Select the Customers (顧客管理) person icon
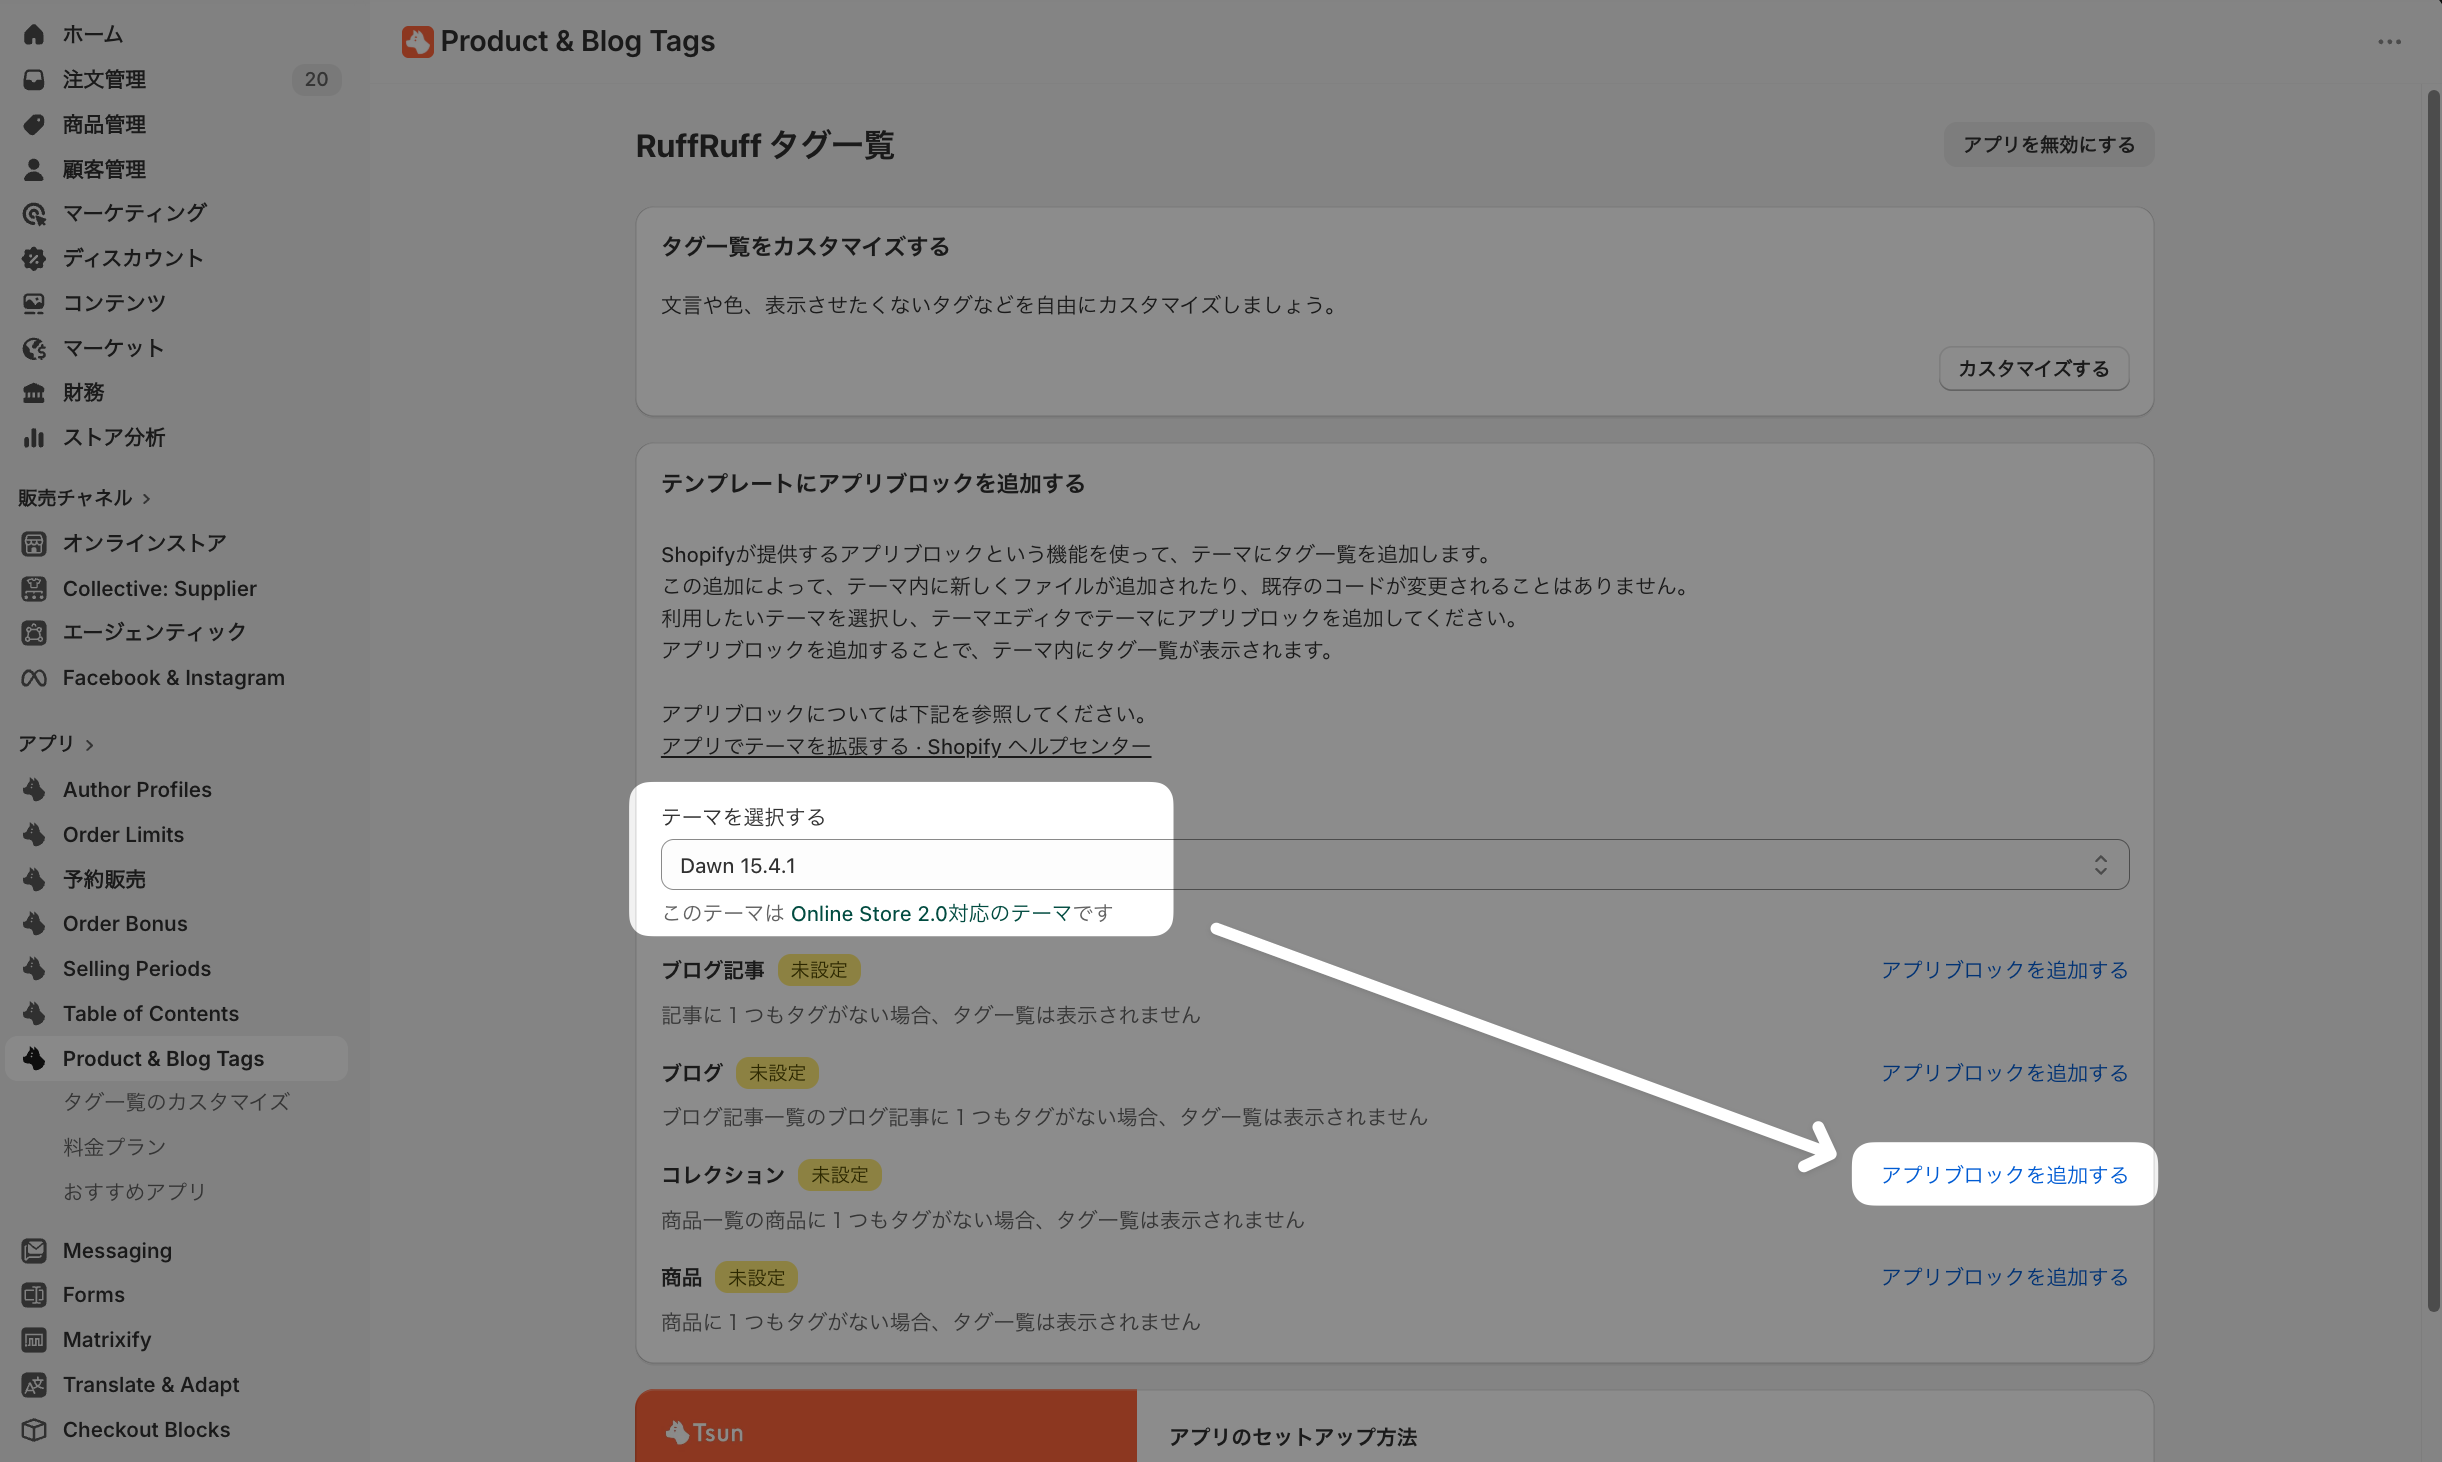The image size is (2442, 1462). [34, 169]
